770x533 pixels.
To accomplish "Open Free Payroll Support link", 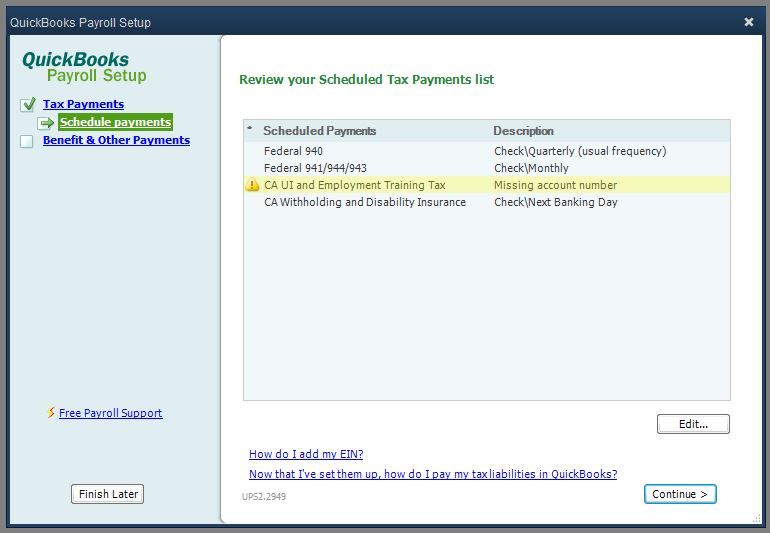I will click(x=110, y=413).
